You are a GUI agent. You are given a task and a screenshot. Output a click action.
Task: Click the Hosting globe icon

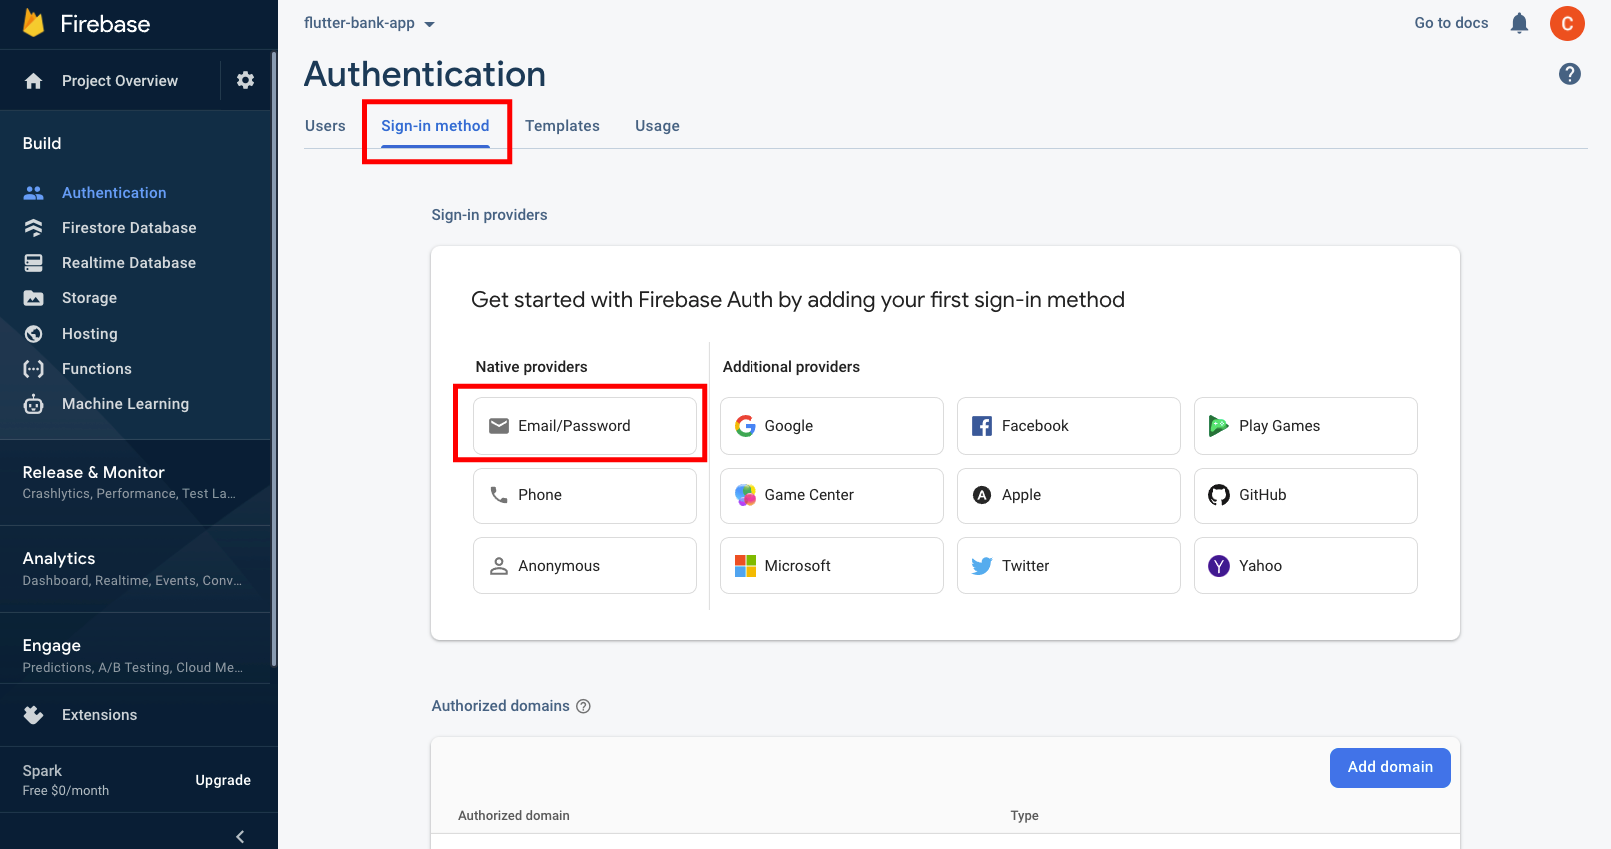(x=34, y=334)
